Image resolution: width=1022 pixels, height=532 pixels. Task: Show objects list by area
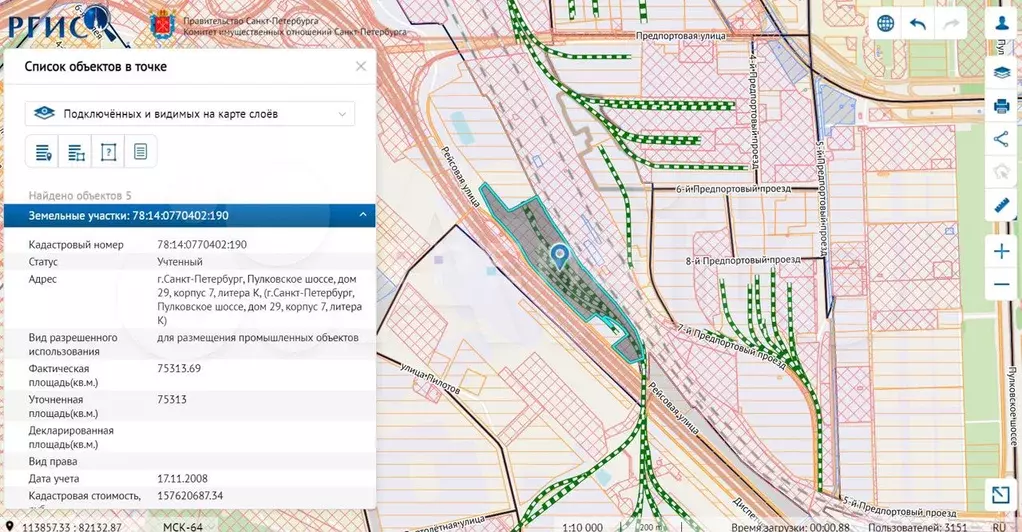[76, 153]
